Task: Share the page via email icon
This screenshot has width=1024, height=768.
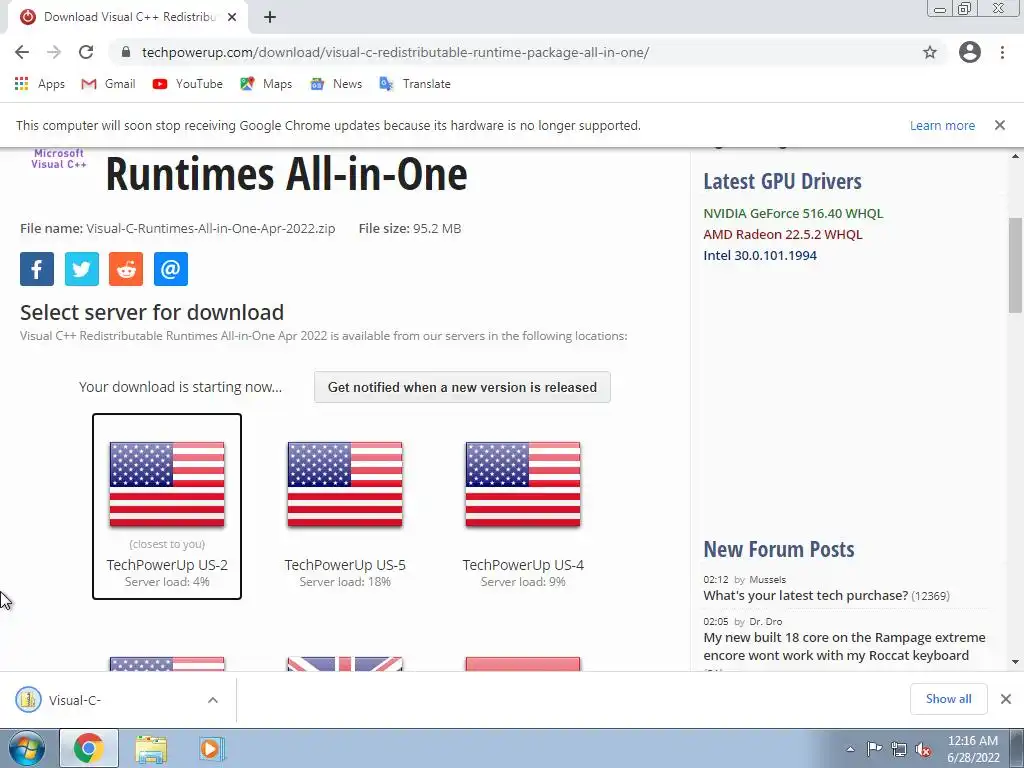Action: click(x=171, y=269)
